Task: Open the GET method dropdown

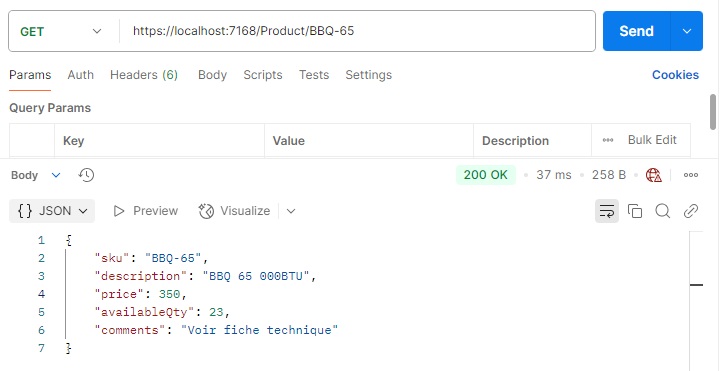Action: point(61,31)
